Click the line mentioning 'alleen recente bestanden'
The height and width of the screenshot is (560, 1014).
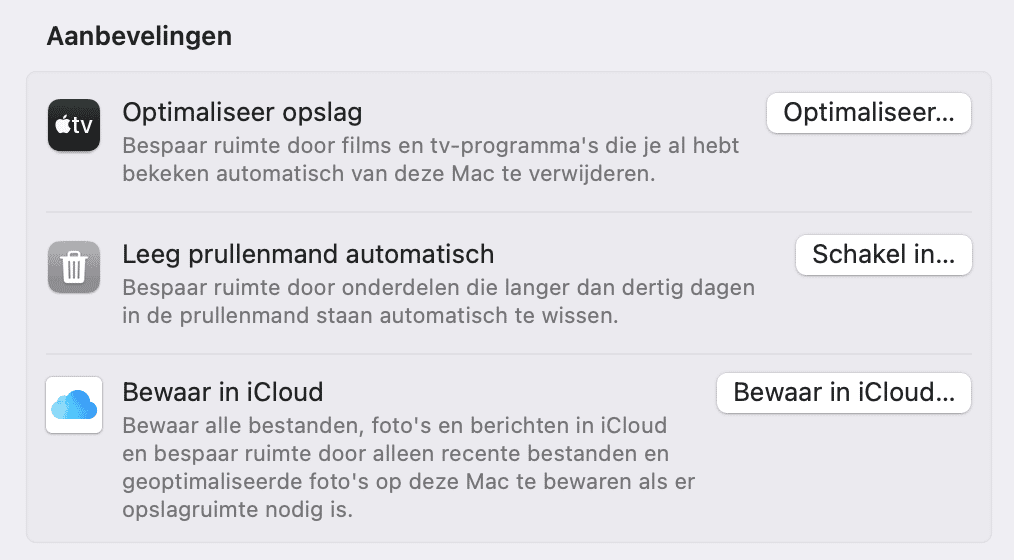point(395,453)
